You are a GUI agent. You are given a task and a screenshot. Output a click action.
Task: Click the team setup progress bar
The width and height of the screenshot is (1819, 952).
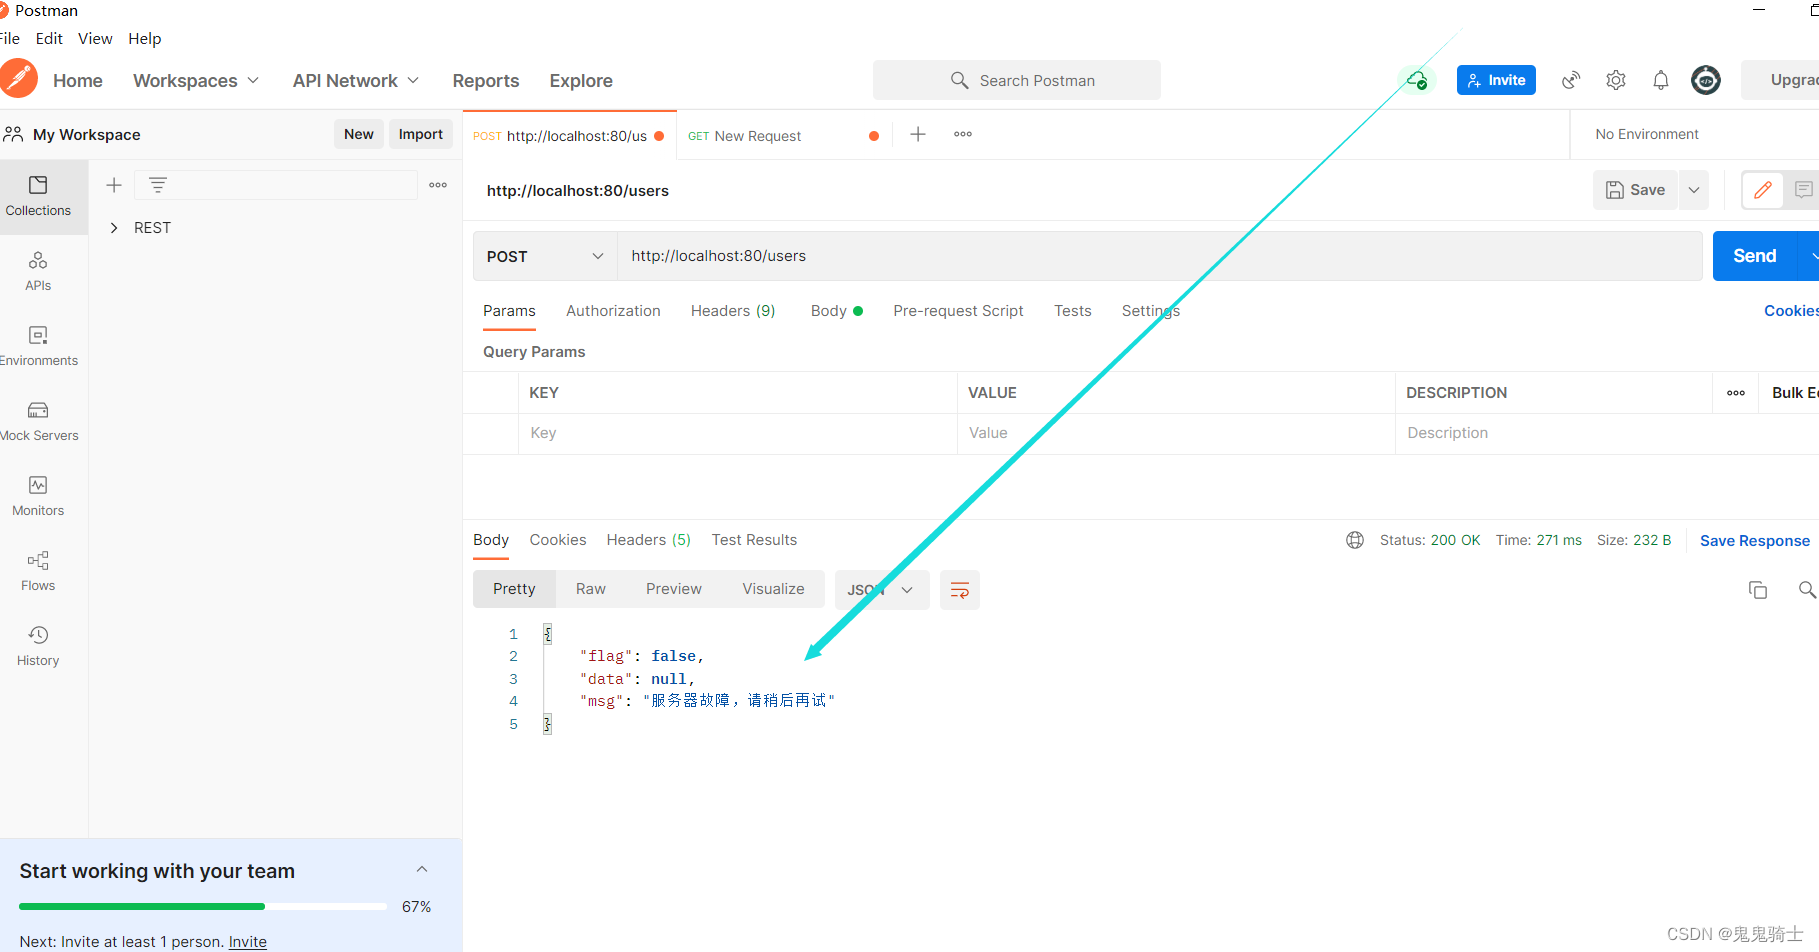coord(203,906)
